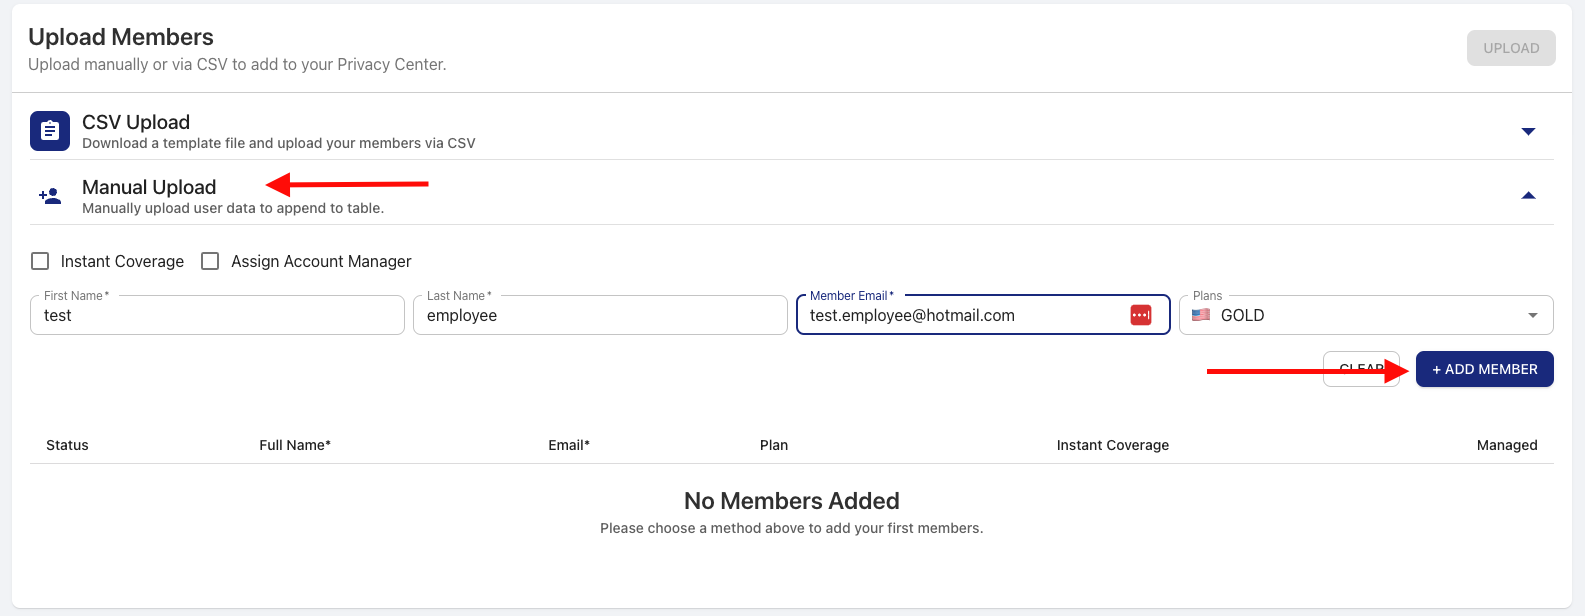Click the Managed column header
Viewport: 1585px width, 616px height.
click(1506, 445)
